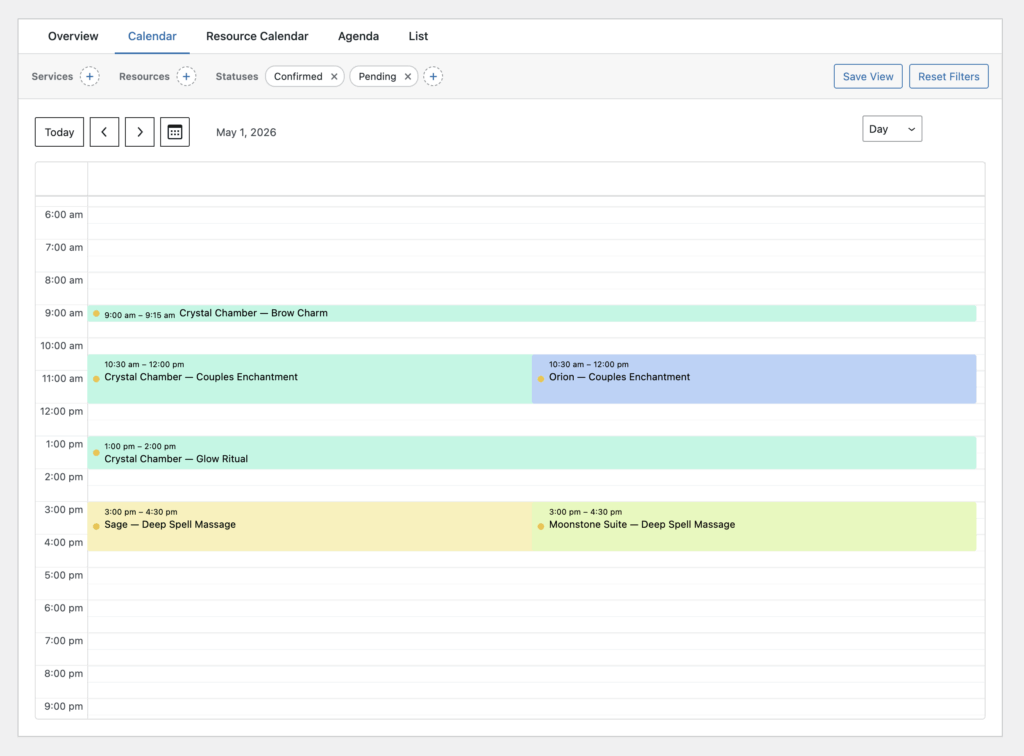The width and height of the screenshot is (1024, 756).
Task: Click plus icon to add a Resources filter
Action: (185, 76)
